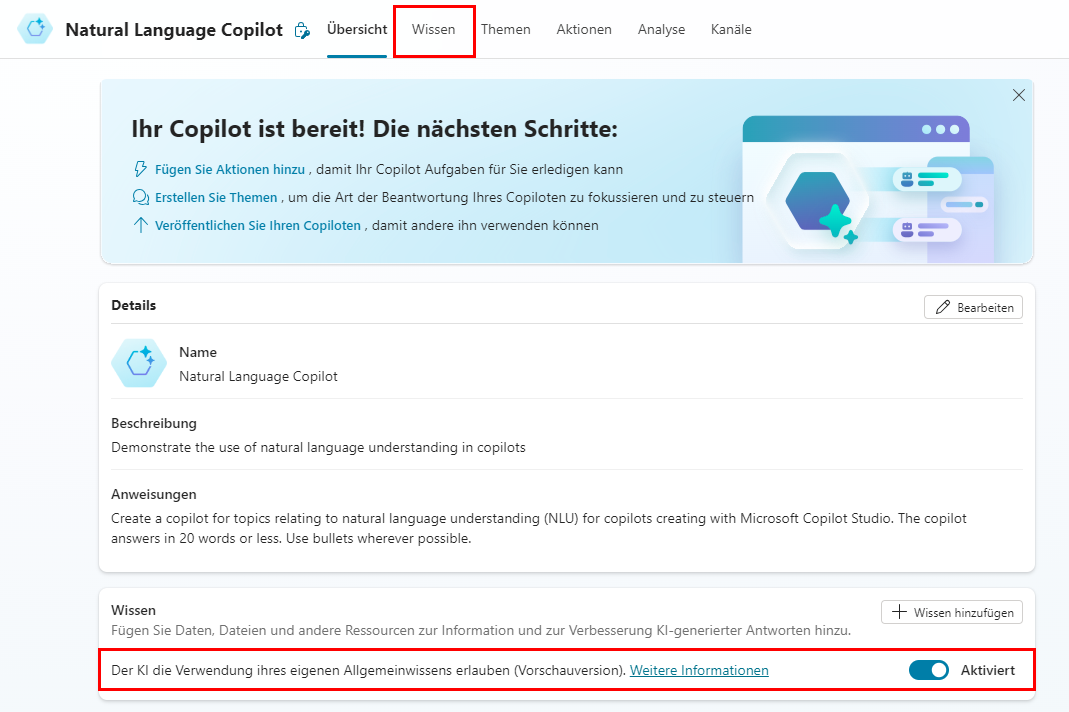The image size is (1069, 712).
Task: Open the 'Weitere Informationen' link
Action: point(699,670)
